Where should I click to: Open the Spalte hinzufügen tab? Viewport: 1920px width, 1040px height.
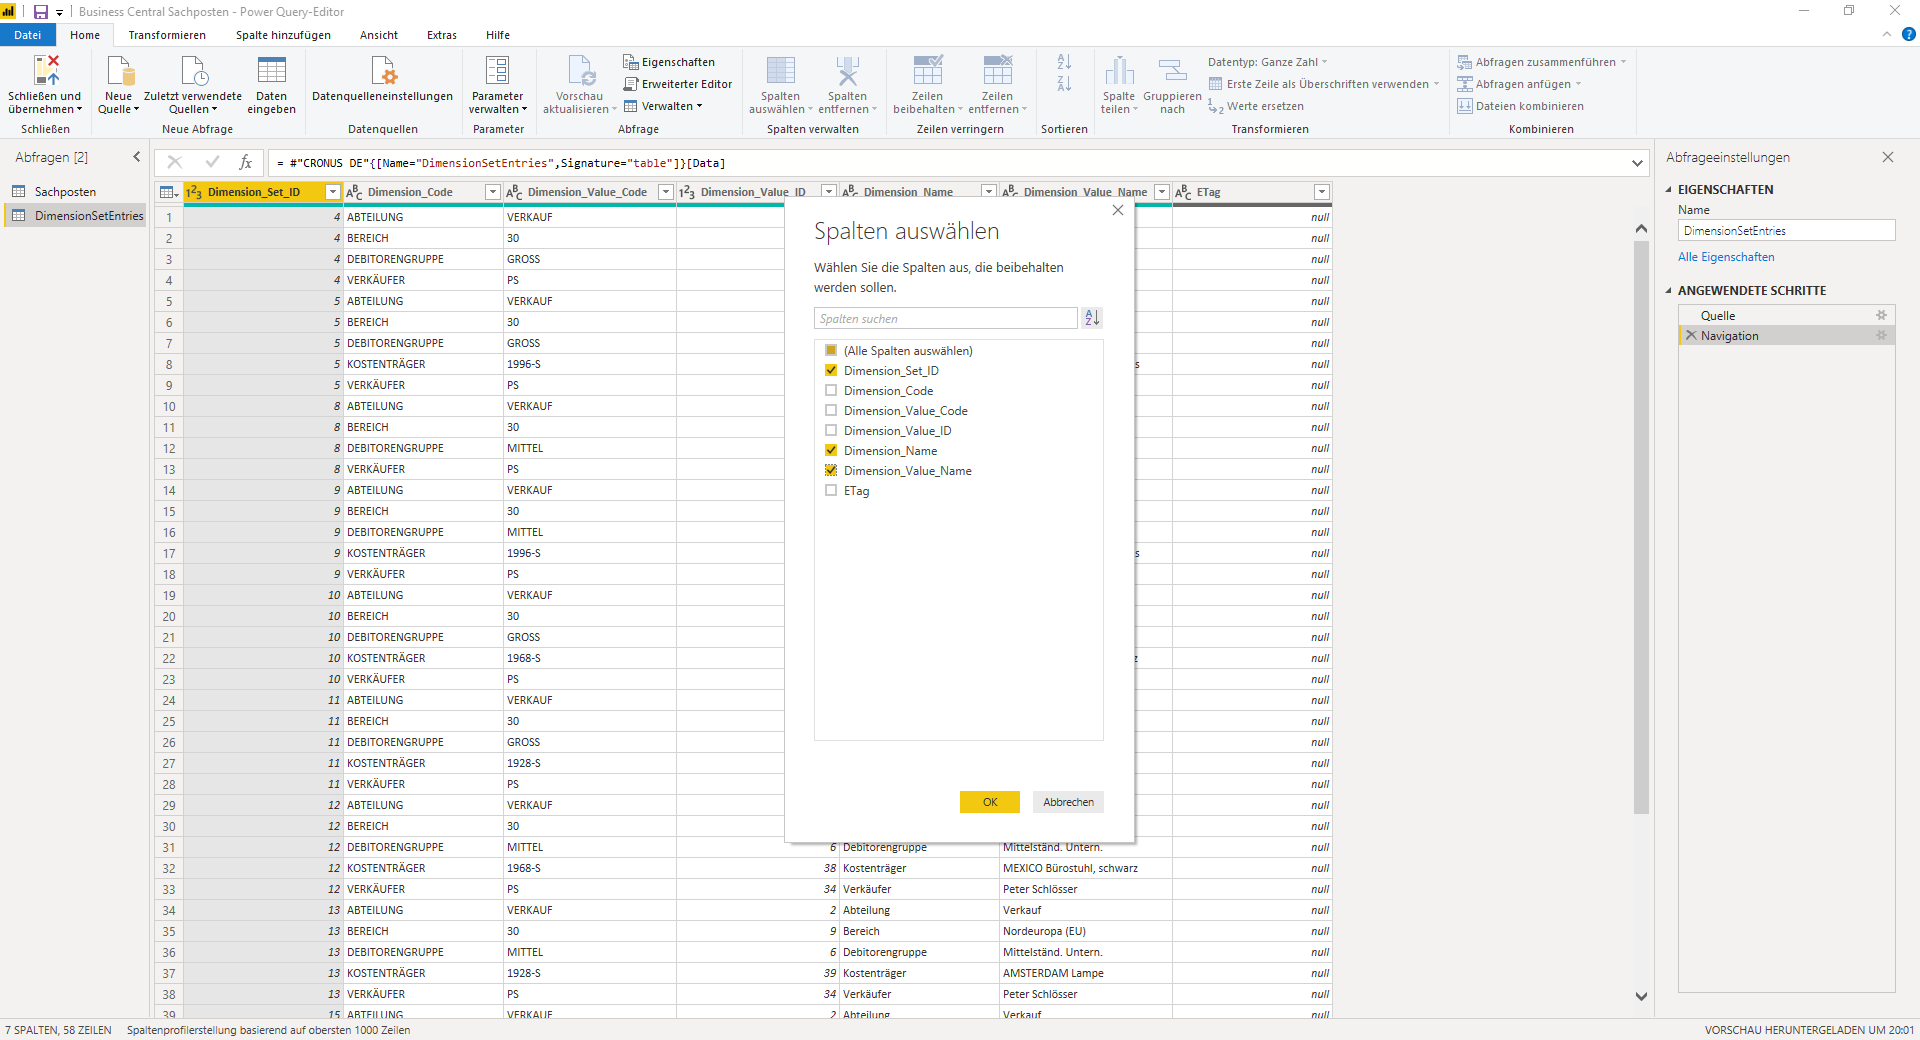point(283,35)
